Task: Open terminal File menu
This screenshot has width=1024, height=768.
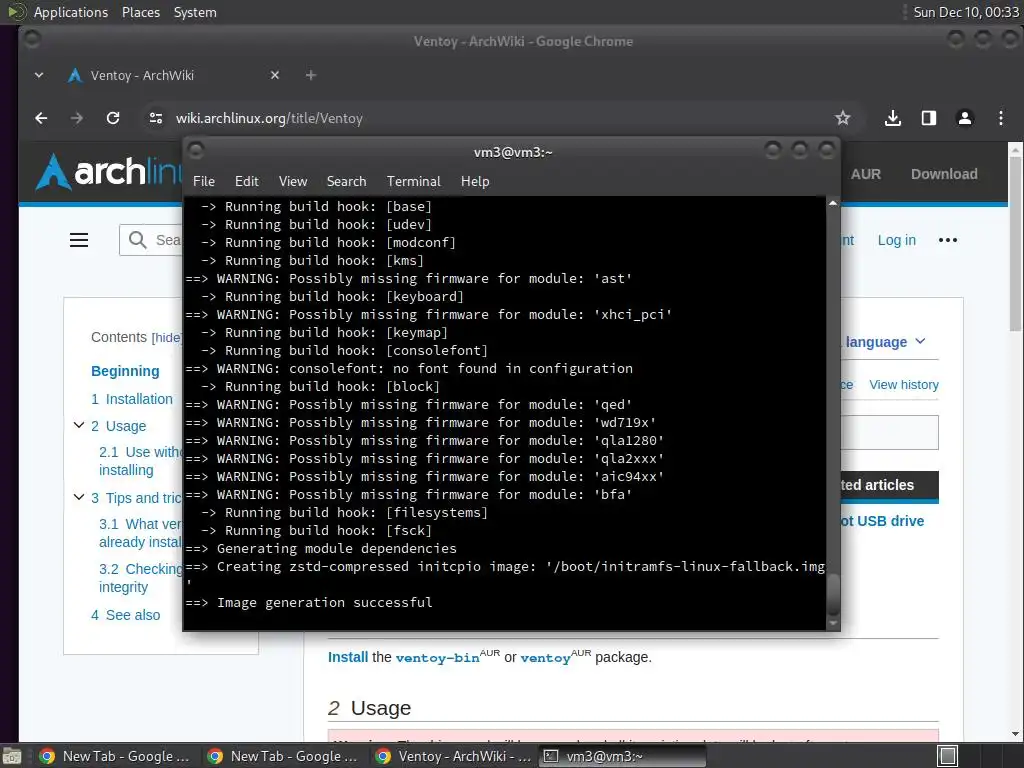Action: coord(204,182)
